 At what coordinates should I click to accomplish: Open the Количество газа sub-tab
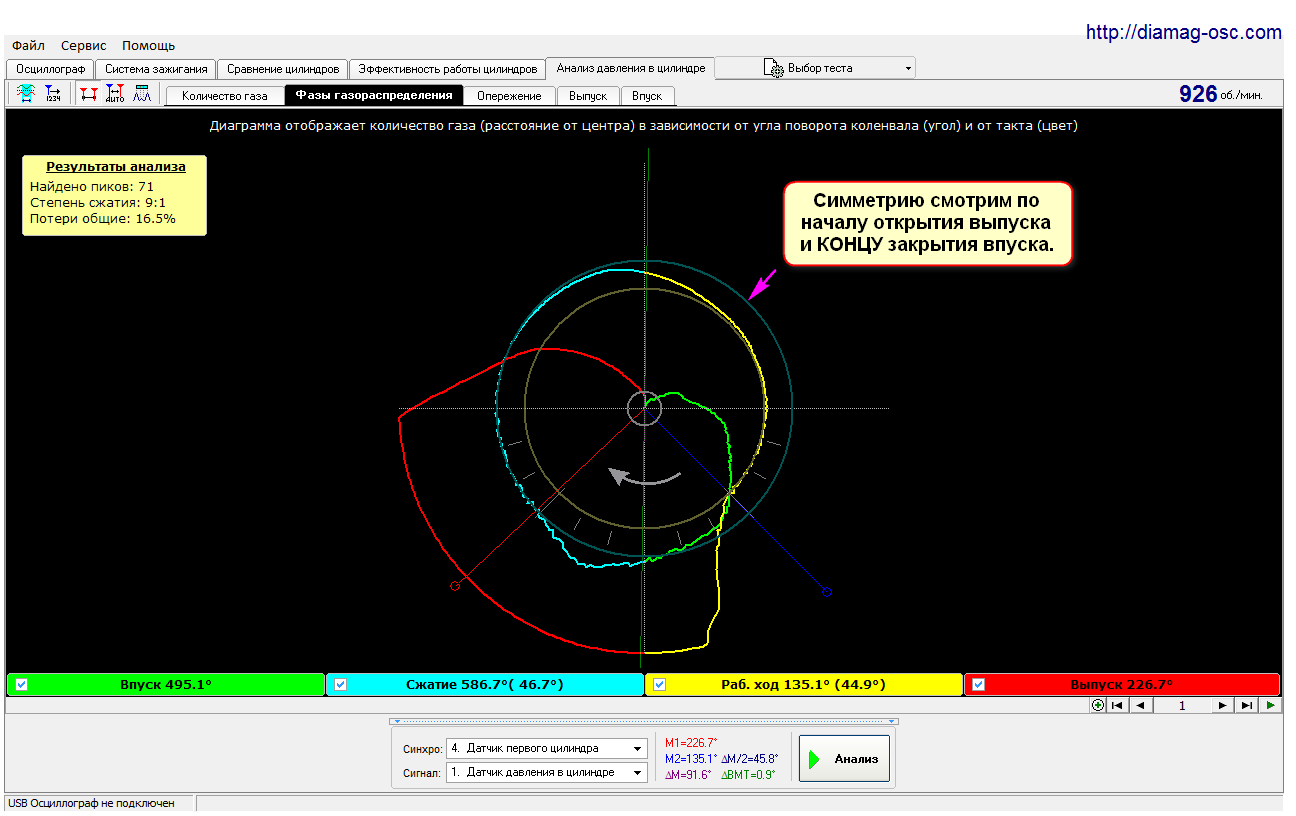[225, 96]
